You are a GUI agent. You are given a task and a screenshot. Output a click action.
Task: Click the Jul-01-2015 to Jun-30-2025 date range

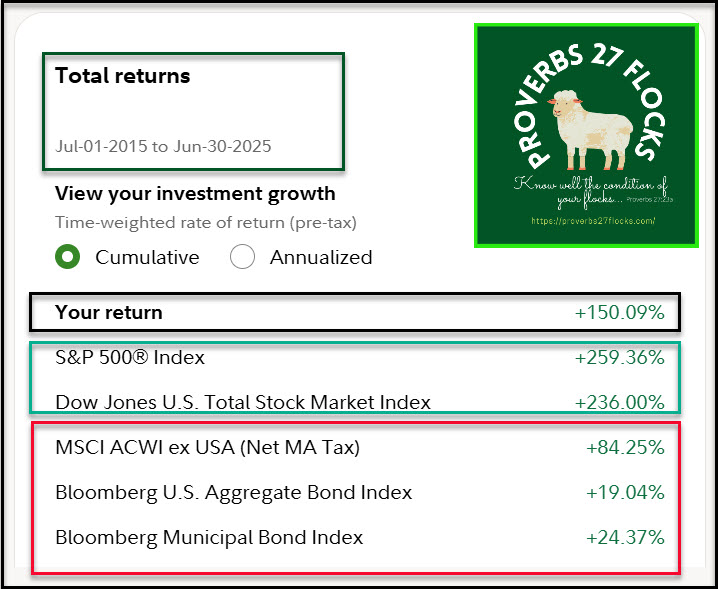click(163, 146)
